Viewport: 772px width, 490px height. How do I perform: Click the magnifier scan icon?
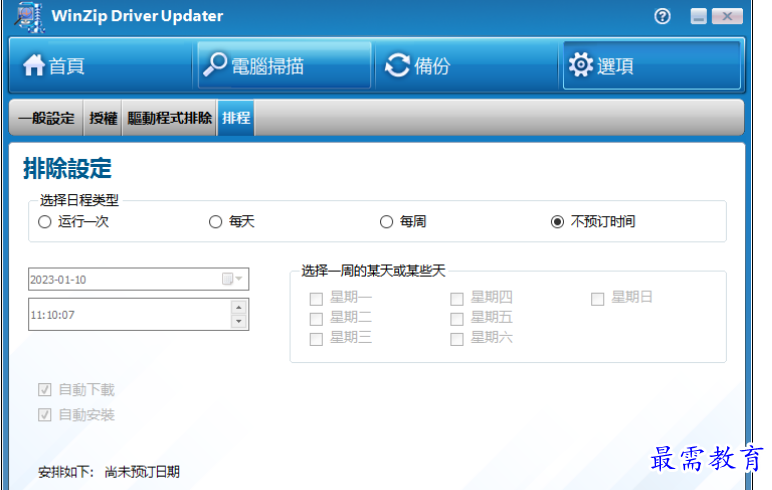point(215,65)
